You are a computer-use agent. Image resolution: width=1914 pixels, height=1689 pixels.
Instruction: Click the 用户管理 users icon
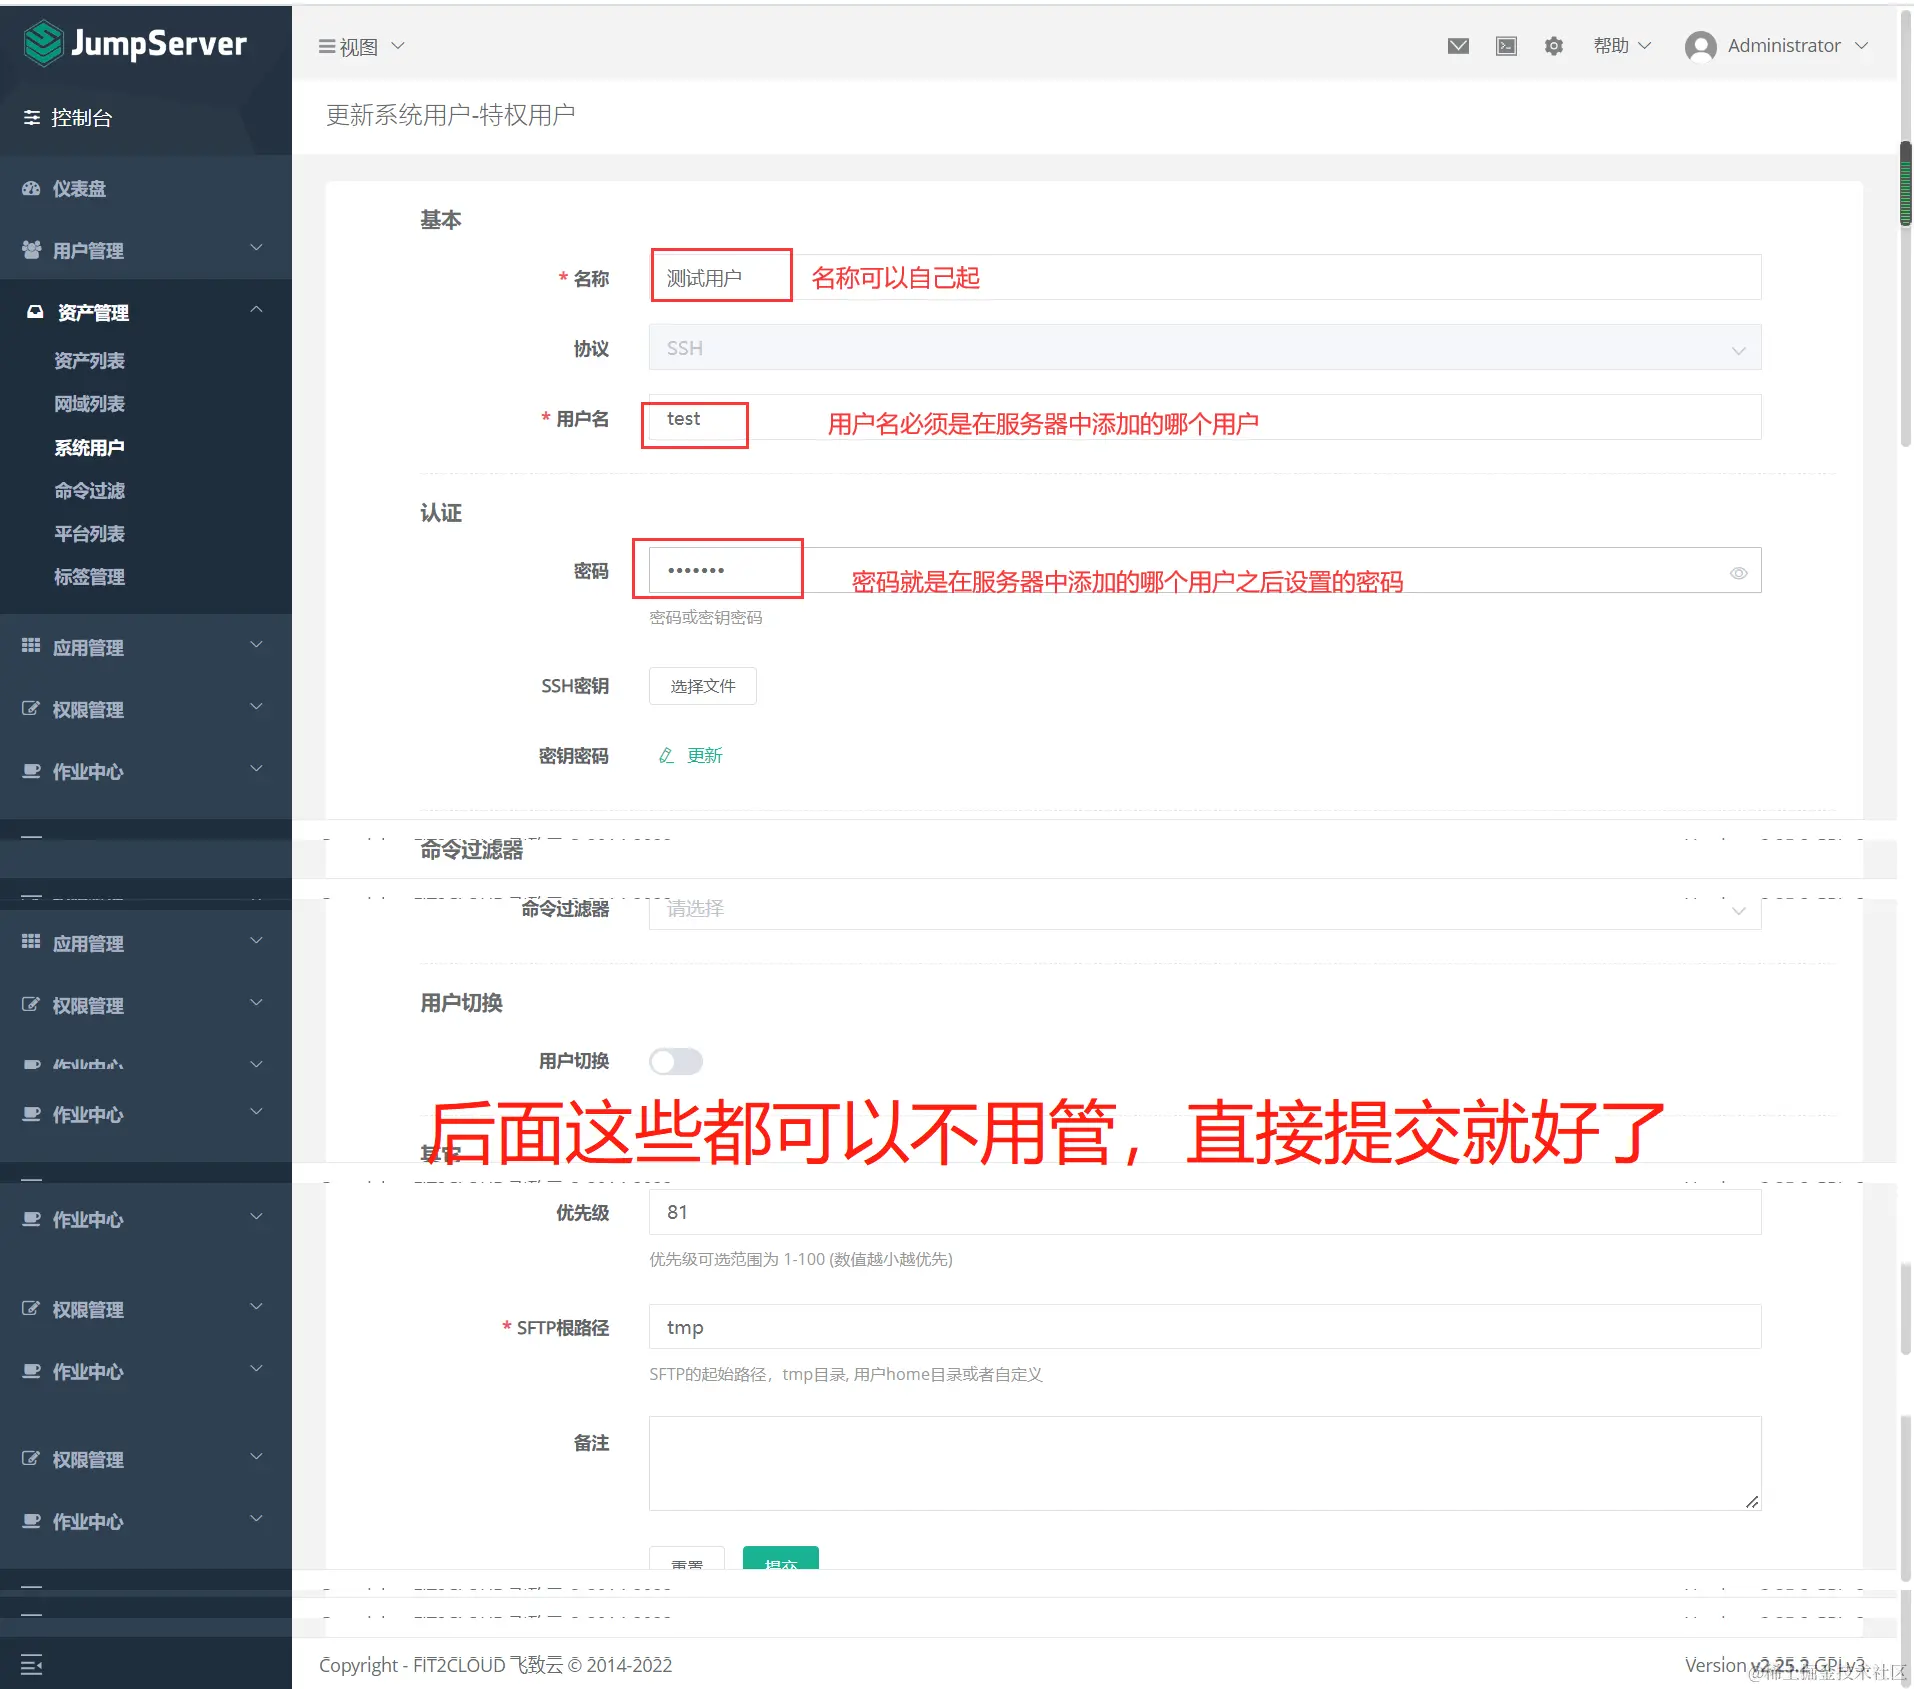(x=32, y=250)
